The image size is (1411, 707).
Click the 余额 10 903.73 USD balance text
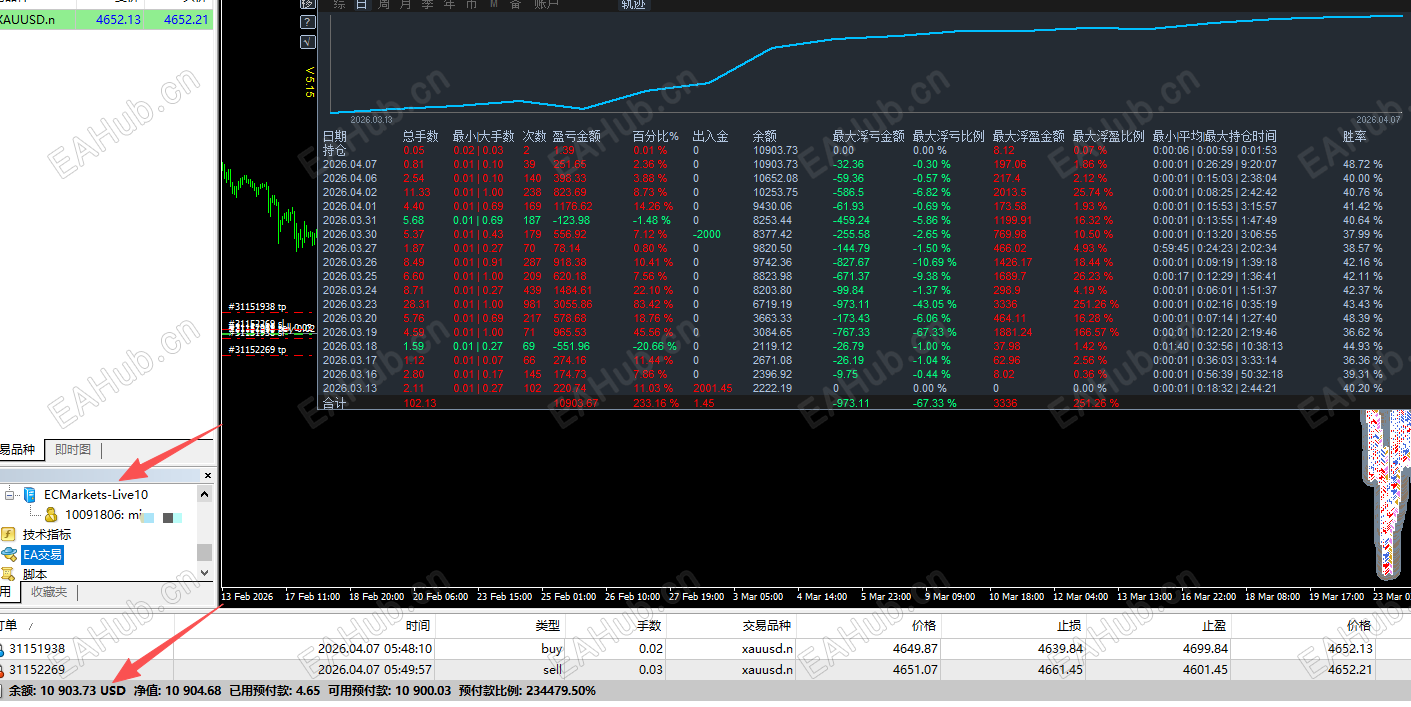point(67,691)
